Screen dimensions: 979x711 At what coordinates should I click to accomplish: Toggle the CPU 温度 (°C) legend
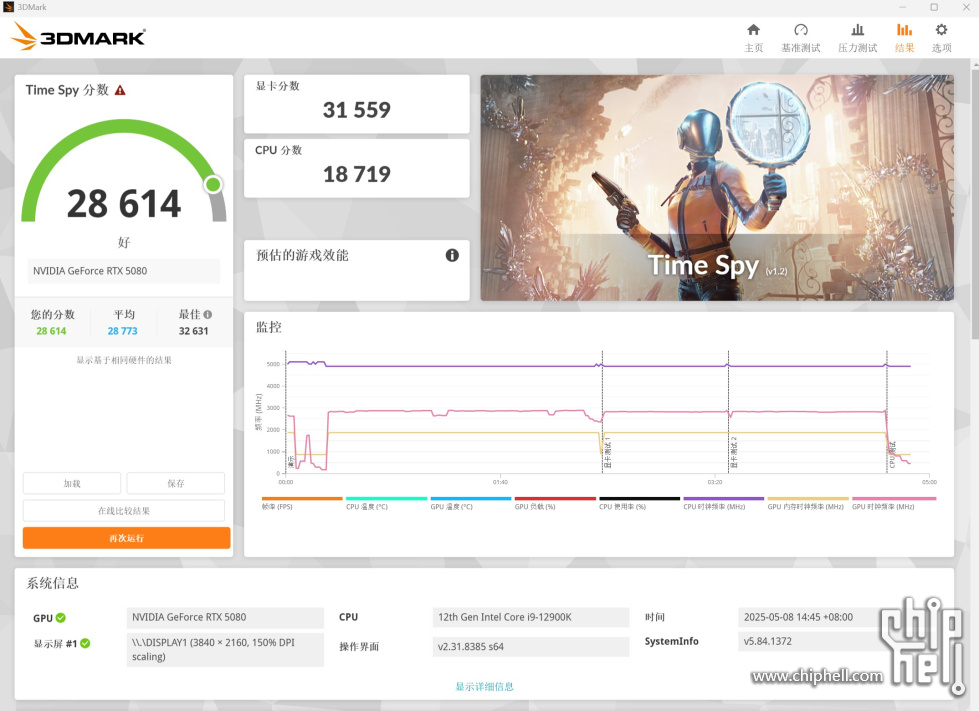[386, 503]
